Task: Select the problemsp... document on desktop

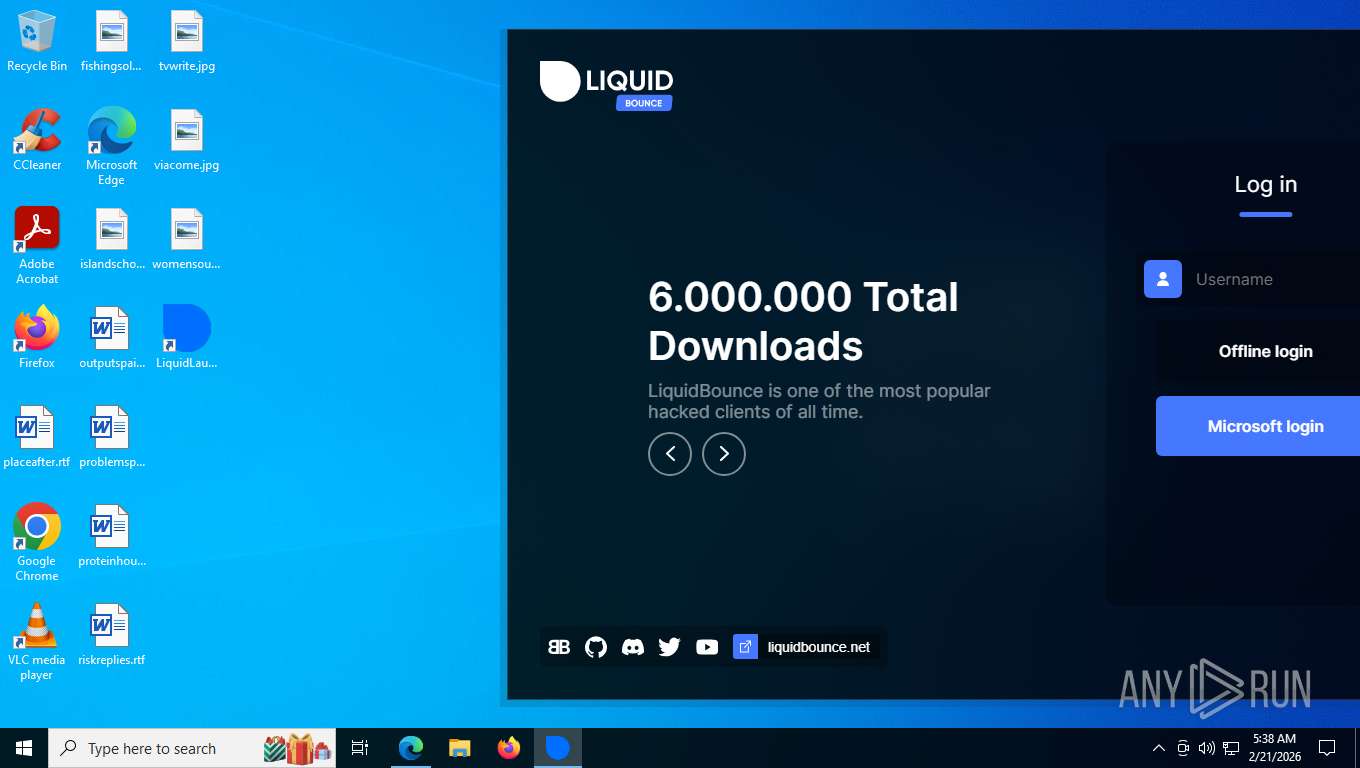Action: [111, 437]
